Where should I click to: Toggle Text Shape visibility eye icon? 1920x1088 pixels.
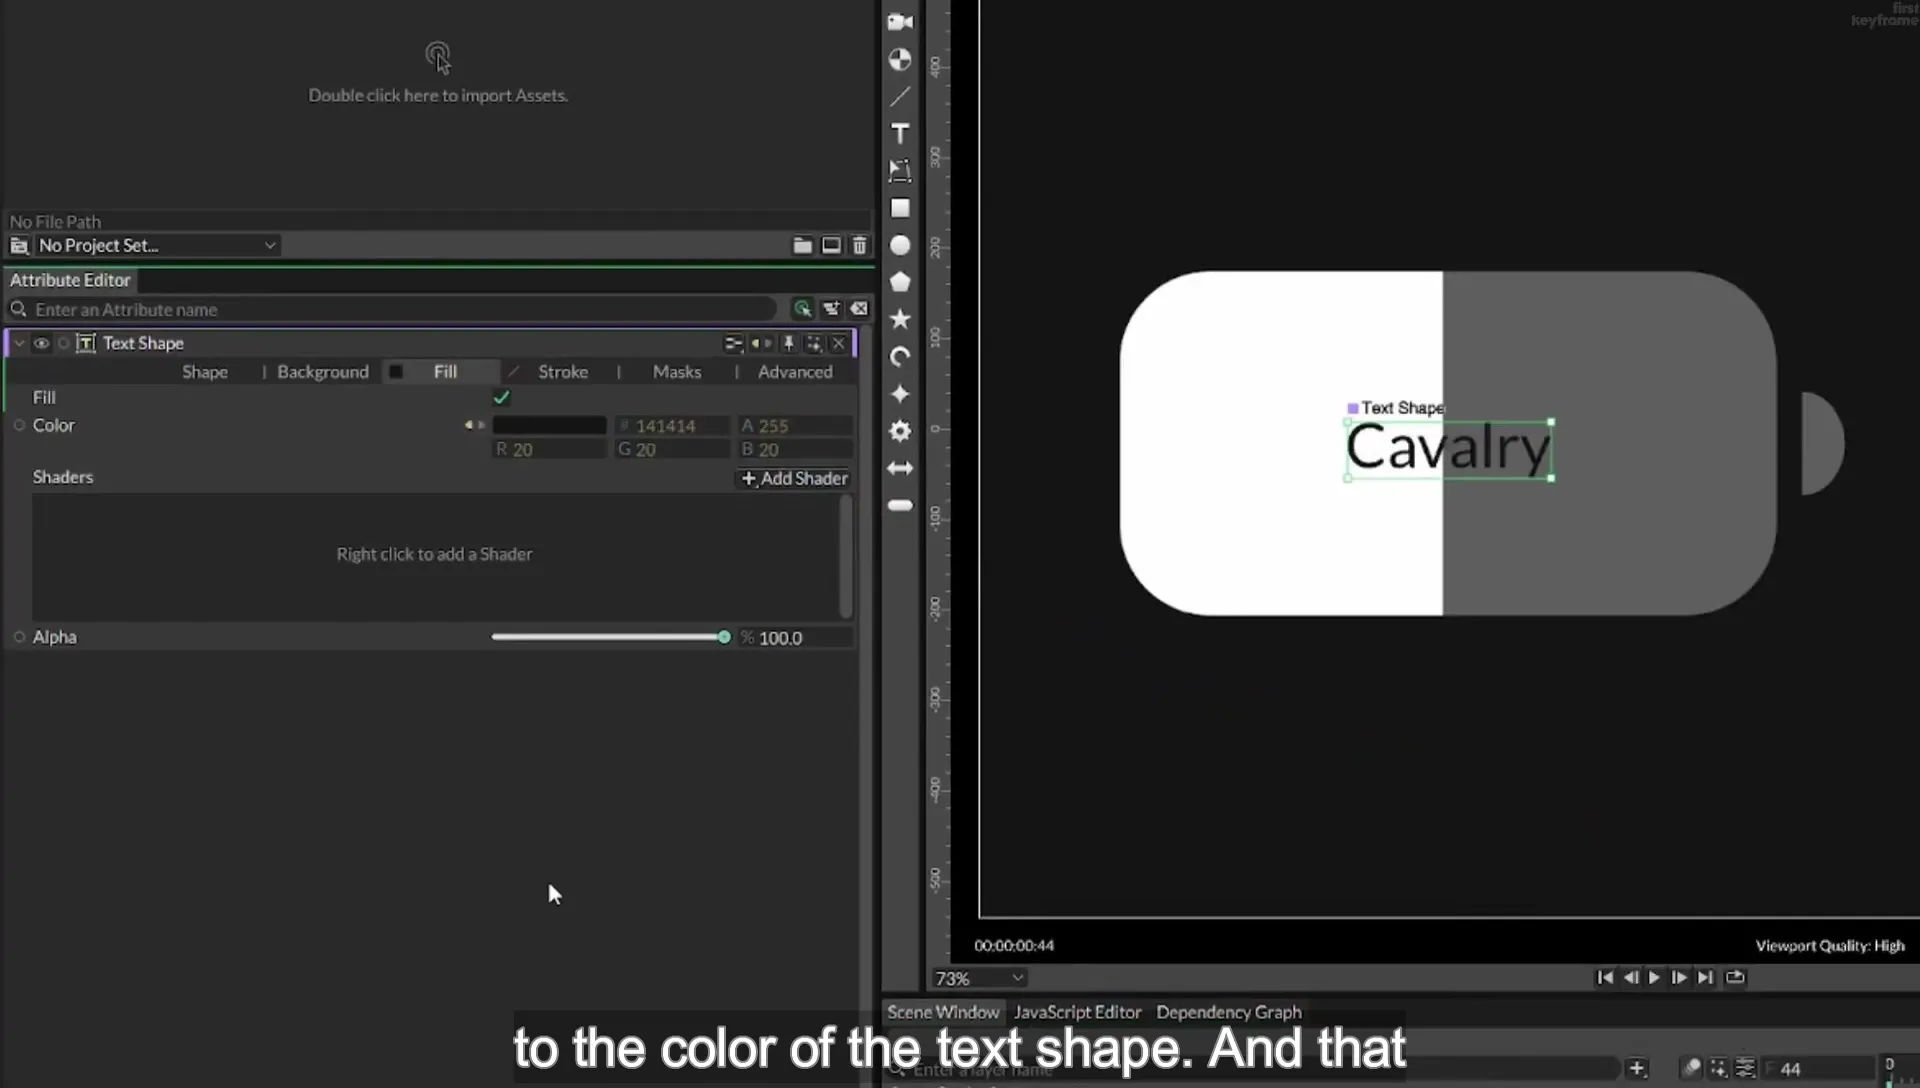pos(41,343)
